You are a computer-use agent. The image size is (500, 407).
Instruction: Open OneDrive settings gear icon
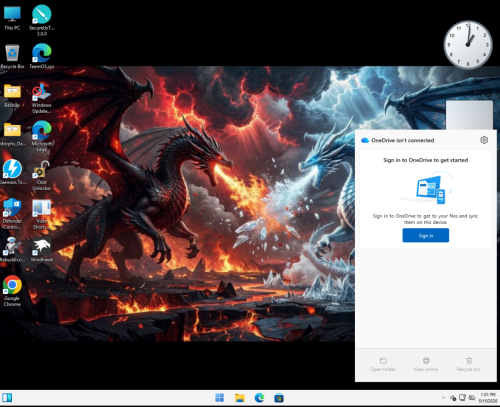click(x=484, y=140)
